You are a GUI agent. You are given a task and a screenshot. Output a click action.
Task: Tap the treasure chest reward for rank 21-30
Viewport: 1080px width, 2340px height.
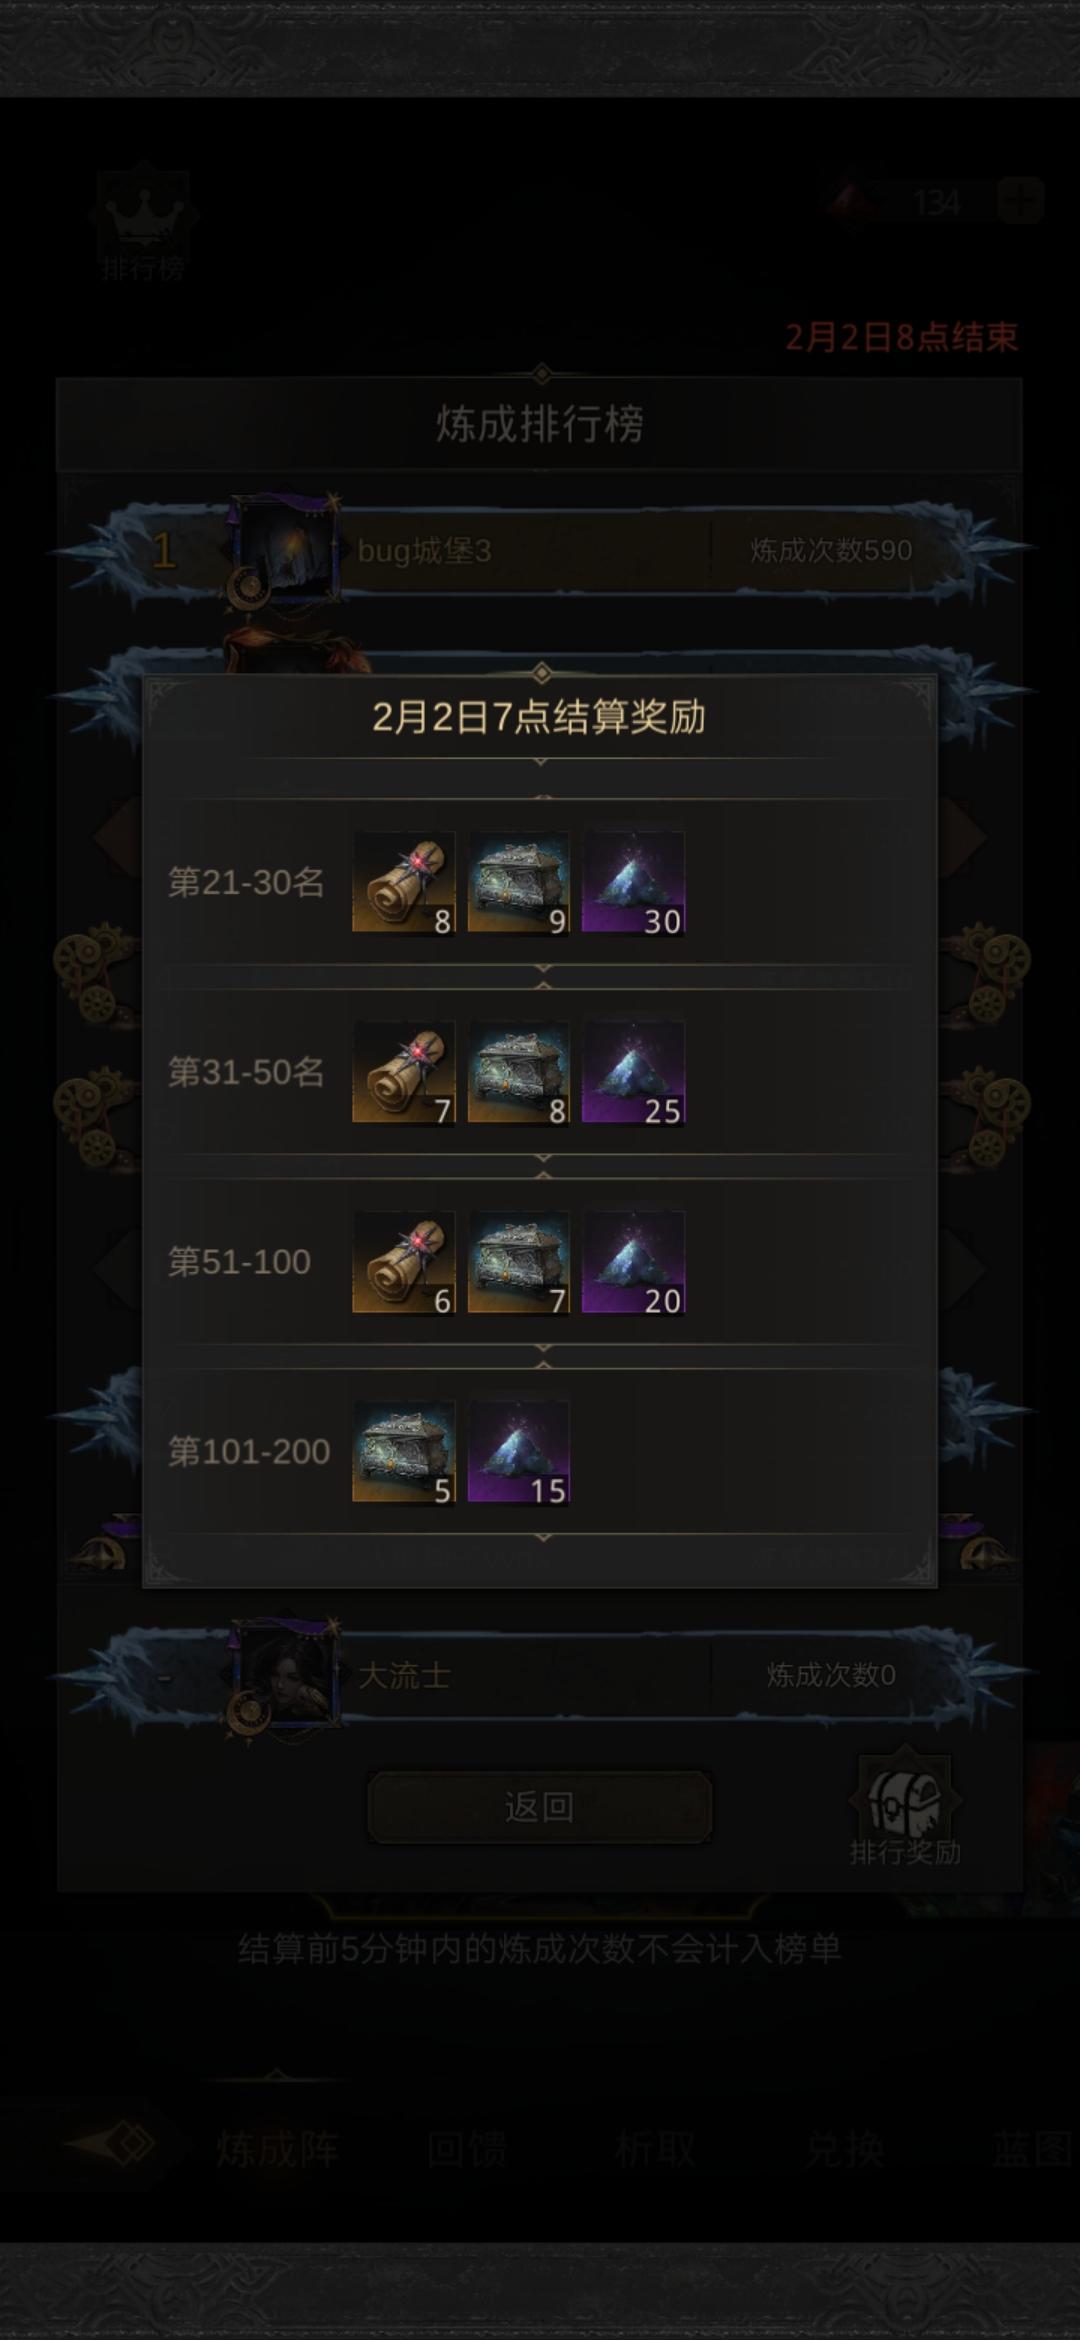(x=518, y=883)
